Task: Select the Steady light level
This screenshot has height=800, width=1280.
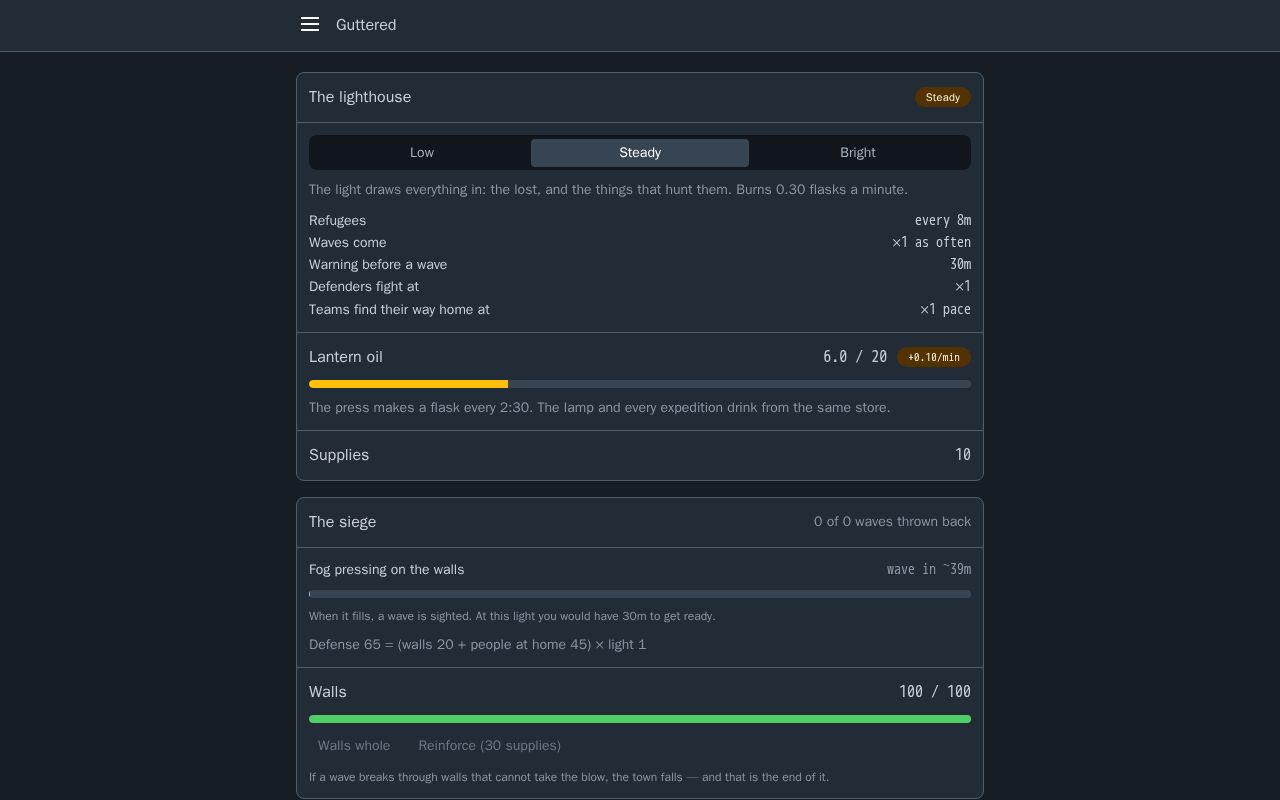Action: point(640,153)
